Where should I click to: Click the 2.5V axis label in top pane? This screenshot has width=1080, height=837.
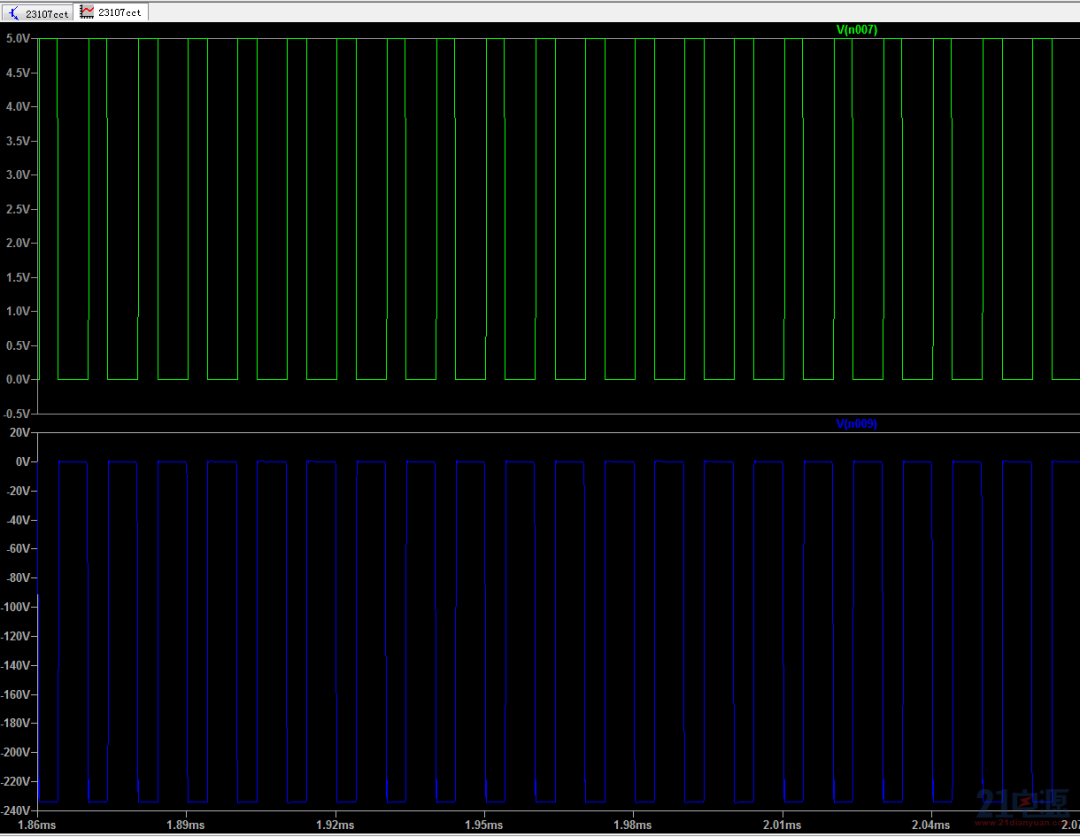point(17,209)
